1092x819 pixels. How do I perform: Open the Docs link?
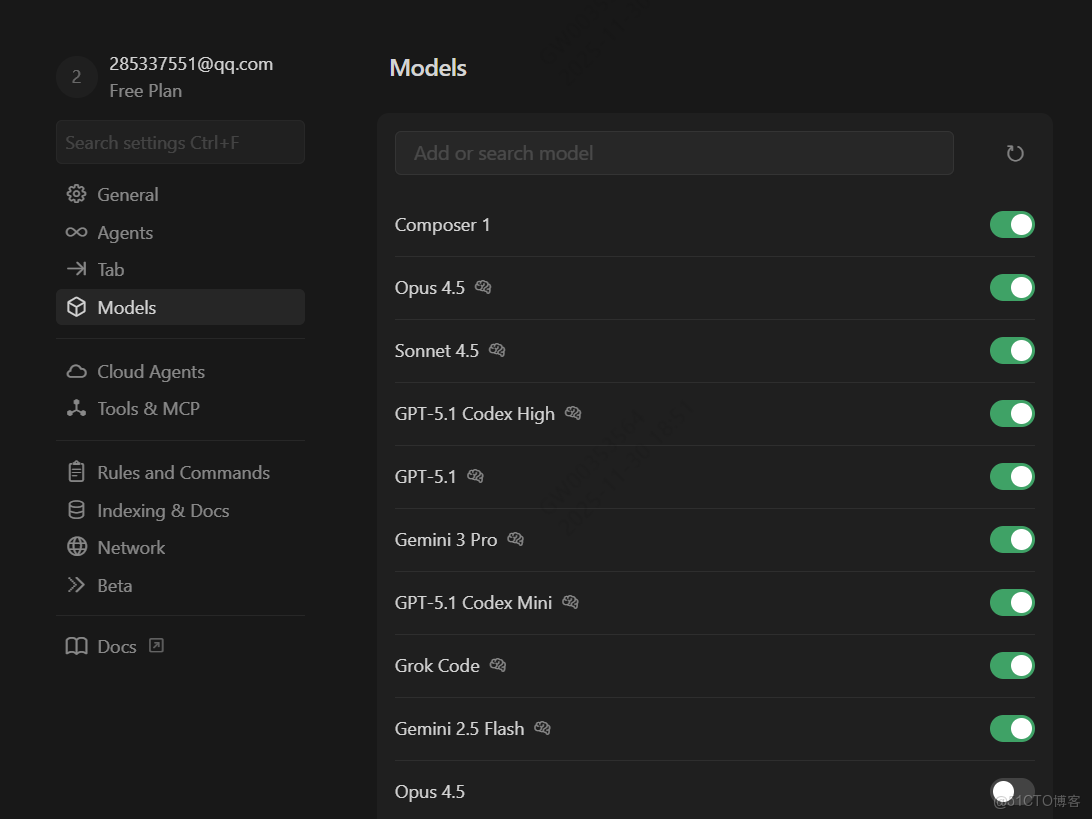[116, 646]
